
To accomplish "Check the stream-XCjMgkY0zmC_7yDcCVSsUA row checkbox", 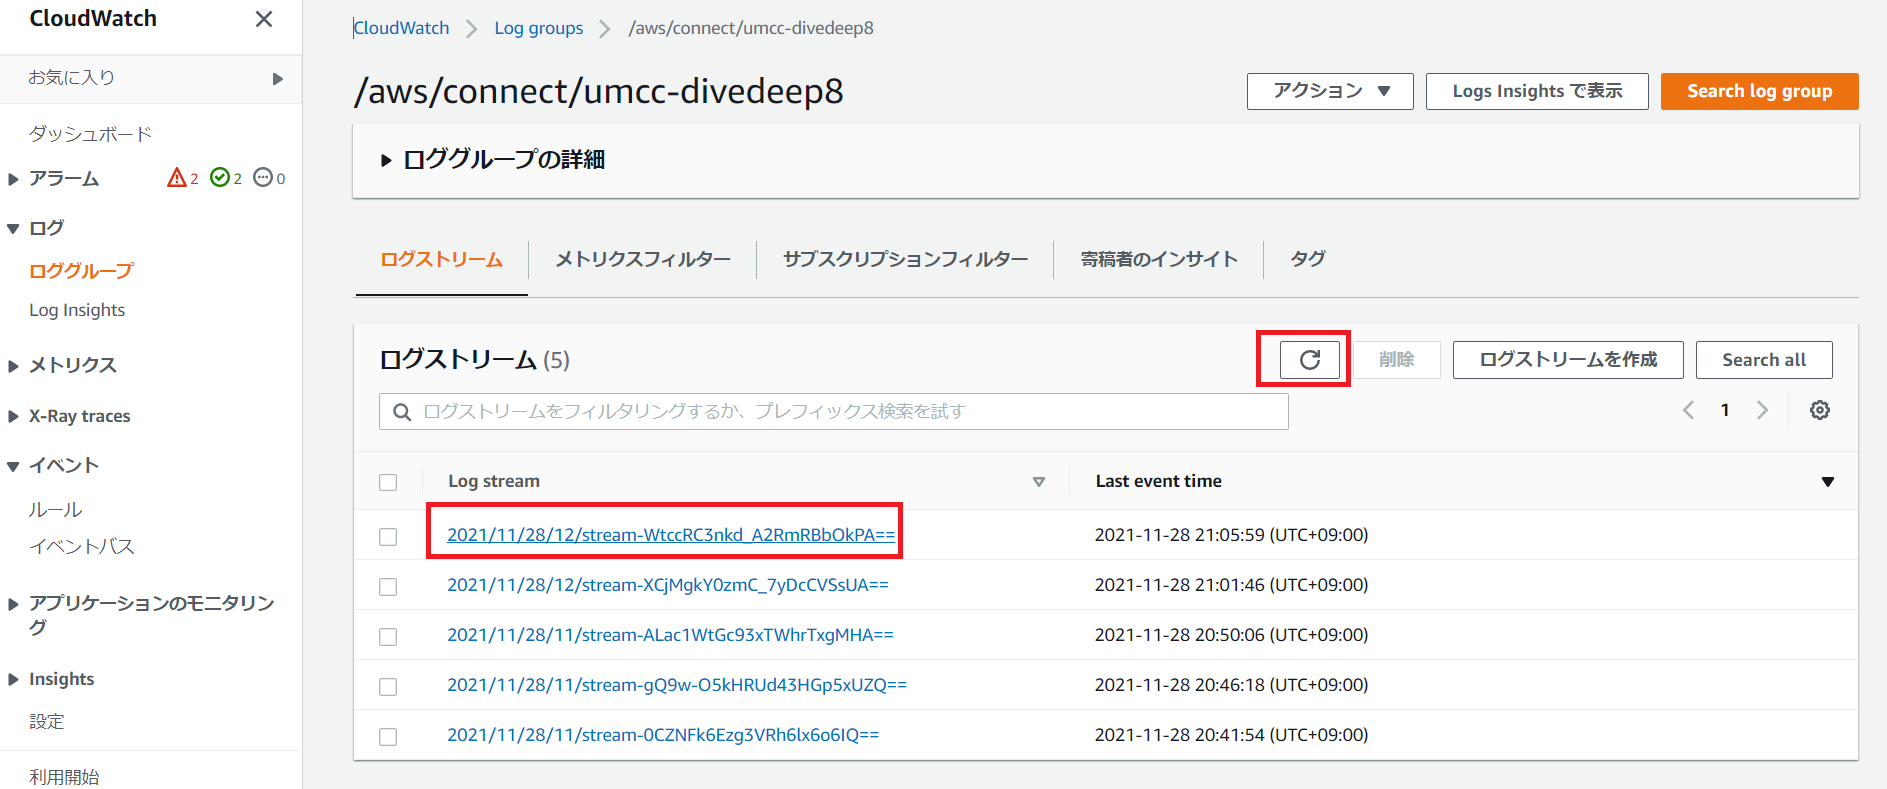I will coord(388,587).
